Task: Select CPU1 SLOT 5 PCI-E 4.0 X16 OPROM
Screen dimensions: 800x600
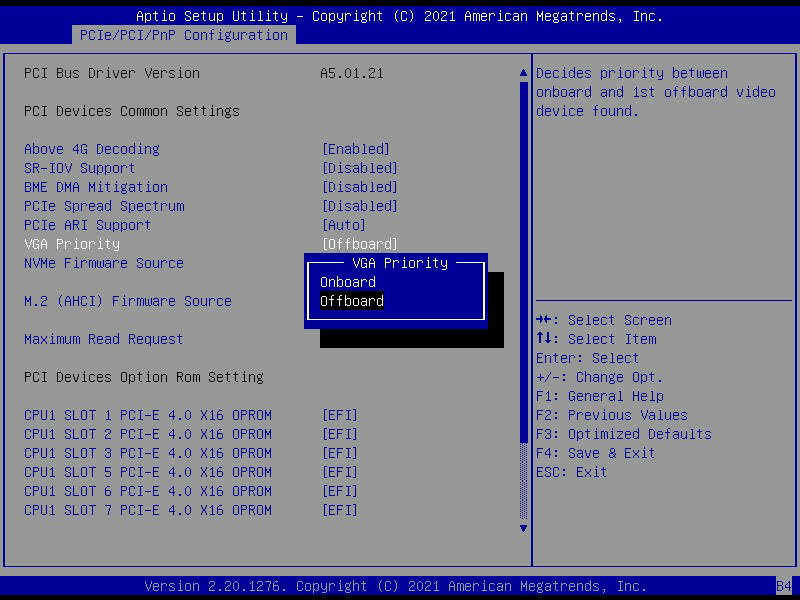Action: [x=148, y=472]
